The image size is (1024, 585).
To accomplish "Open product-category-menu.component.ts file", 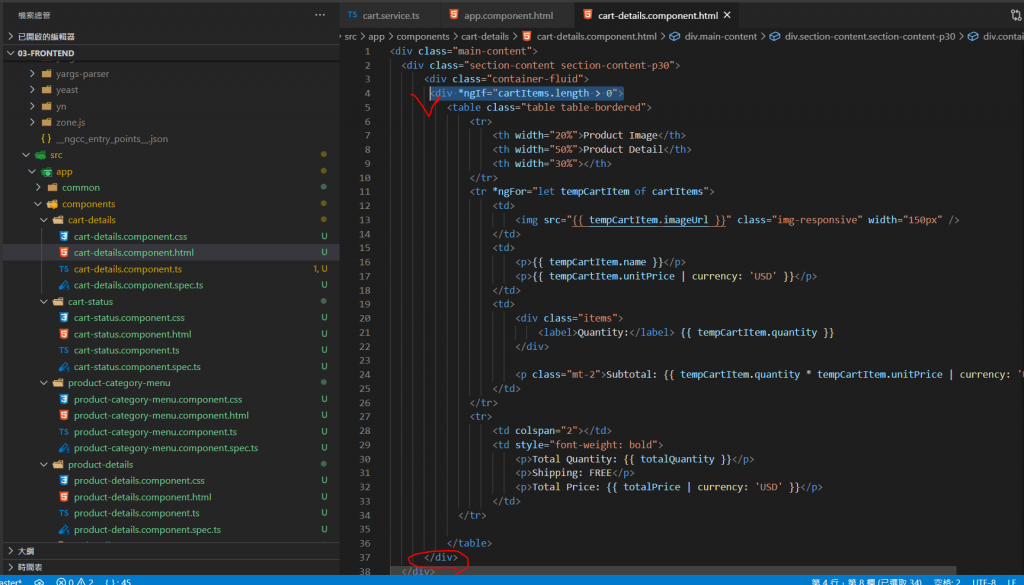I will tap(155, 432).
